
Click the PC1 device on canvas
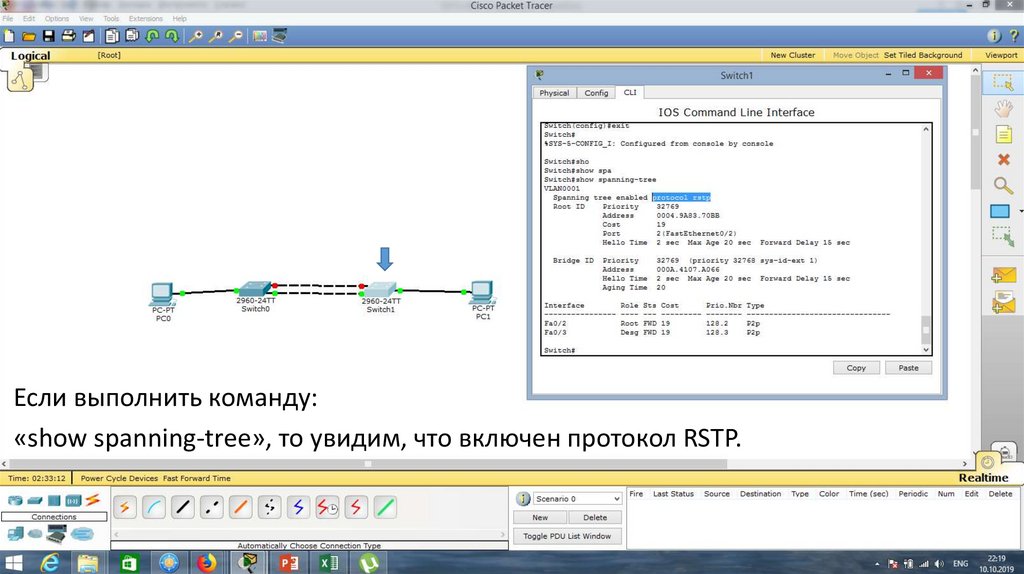point(483,293)
